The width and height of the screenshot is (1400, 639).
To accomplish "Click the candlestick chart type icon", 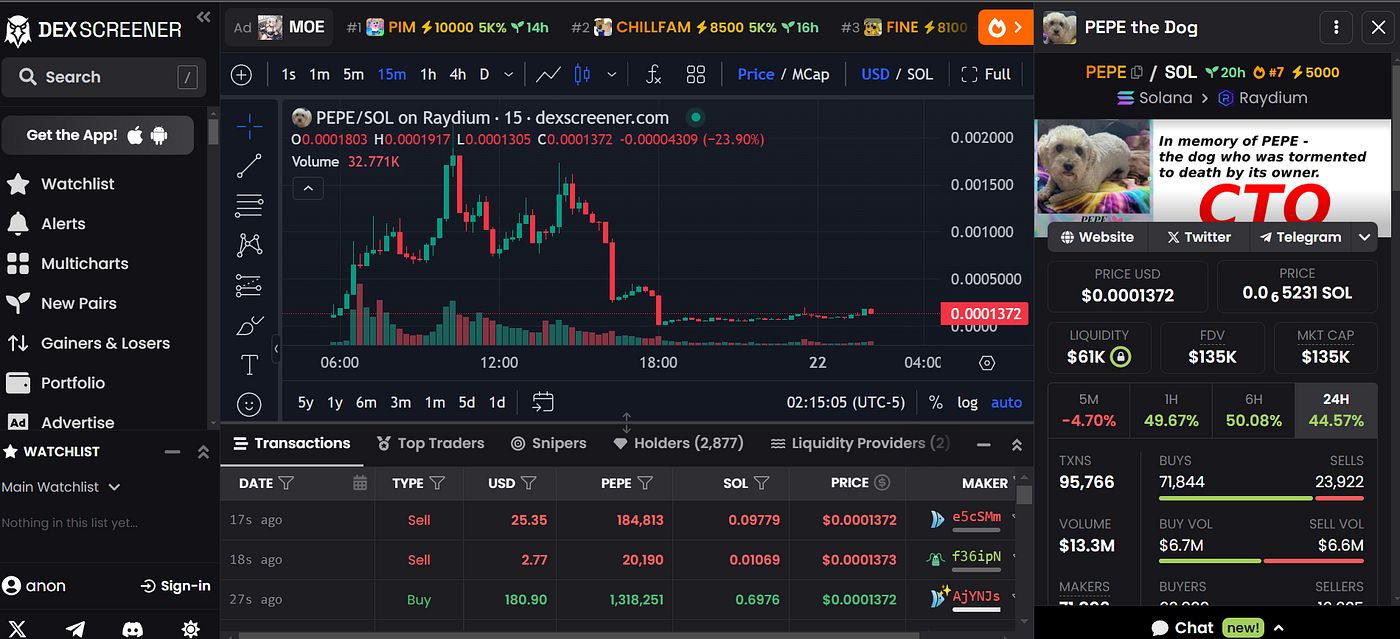I will [584, 74].
